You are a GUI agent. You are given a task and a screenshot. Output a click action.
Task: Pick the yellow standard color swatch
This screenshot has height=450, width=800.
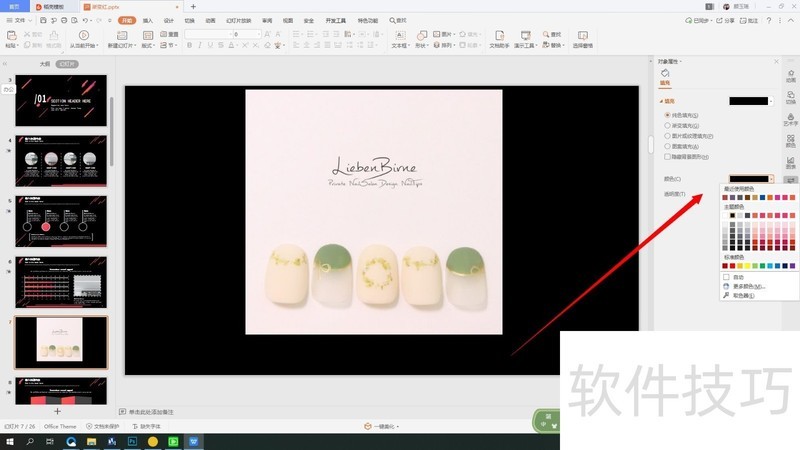click(747, 266)
